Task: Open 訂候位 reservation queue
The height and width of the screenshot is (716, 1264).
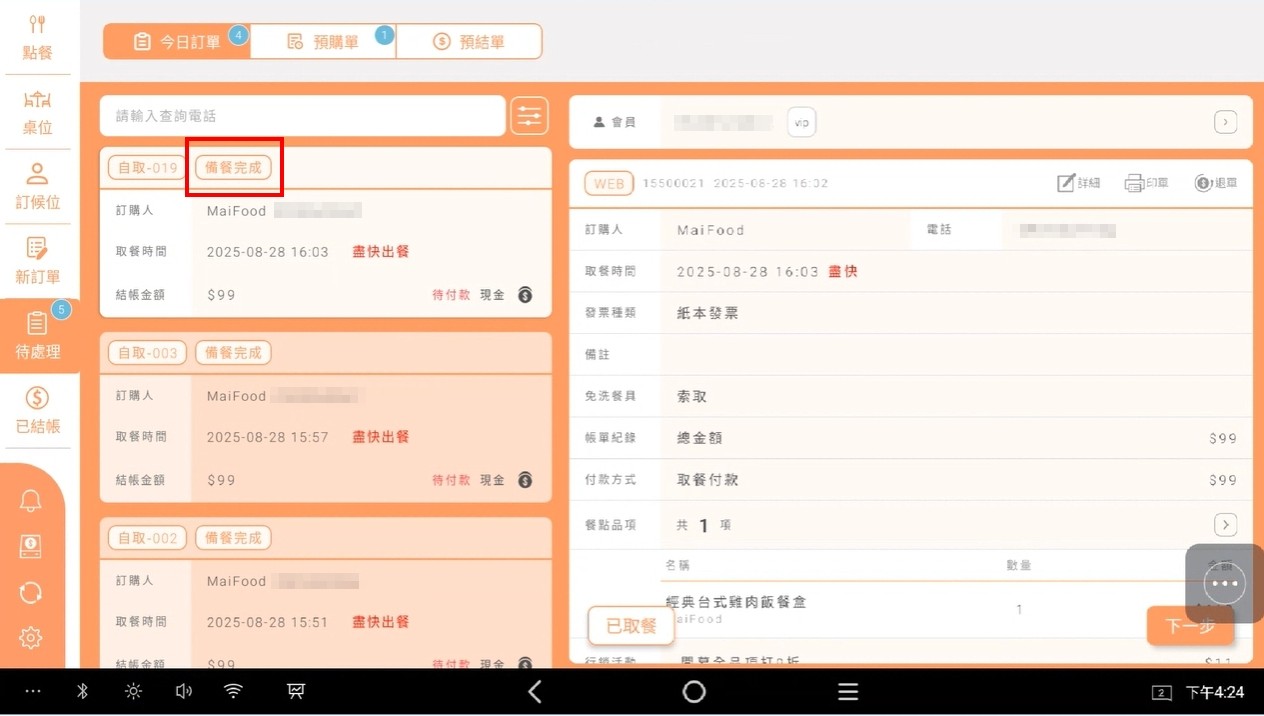Action: pos(37,186)
